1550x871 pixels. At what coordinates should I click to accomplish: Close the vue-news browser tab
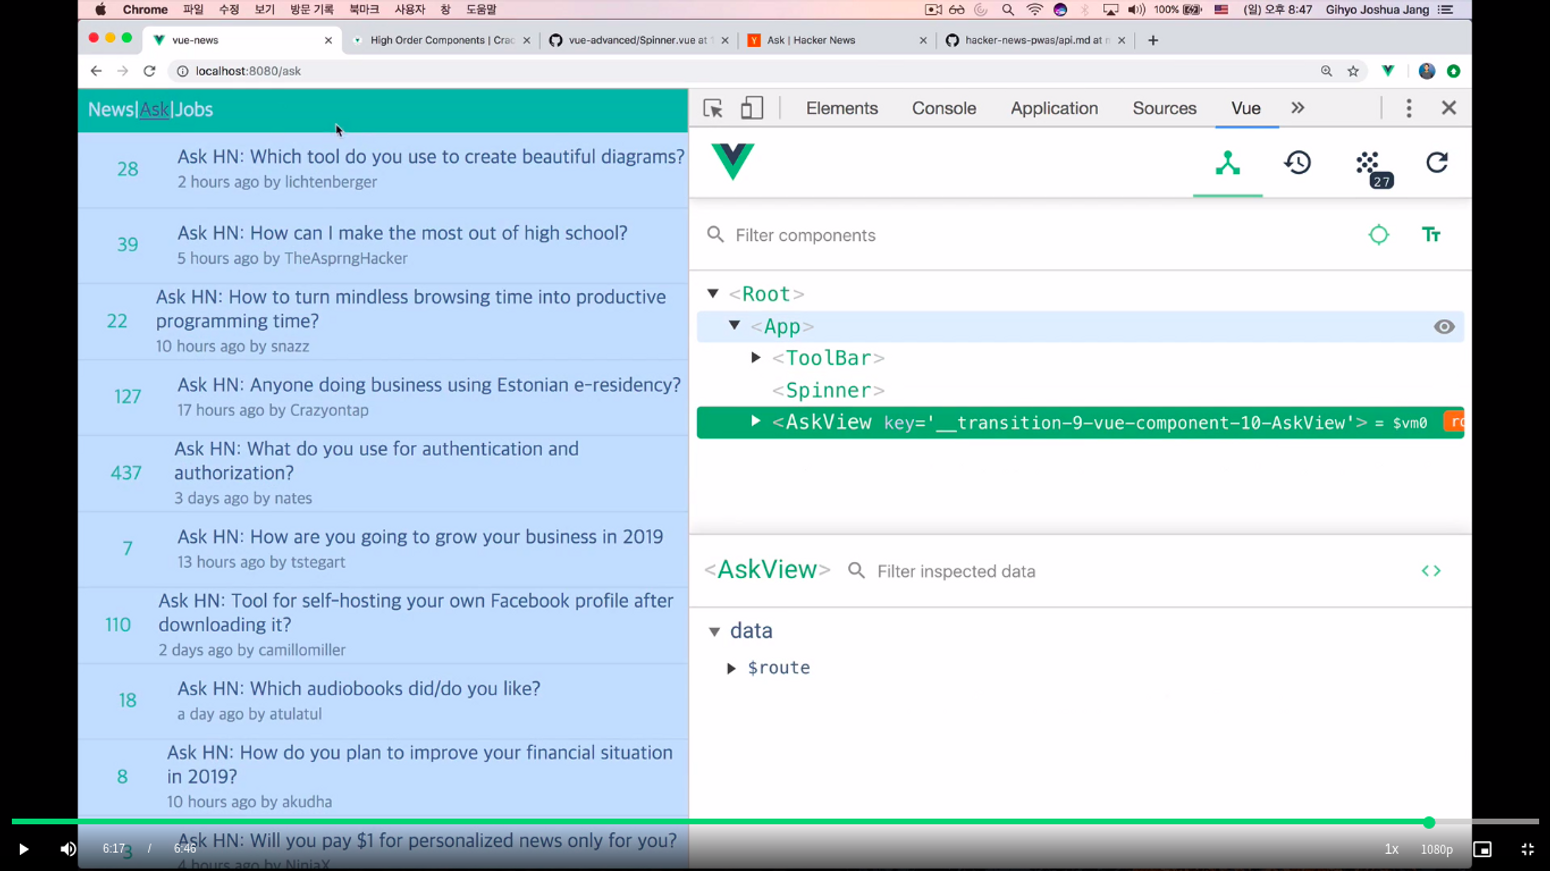(x=328, y=40)
